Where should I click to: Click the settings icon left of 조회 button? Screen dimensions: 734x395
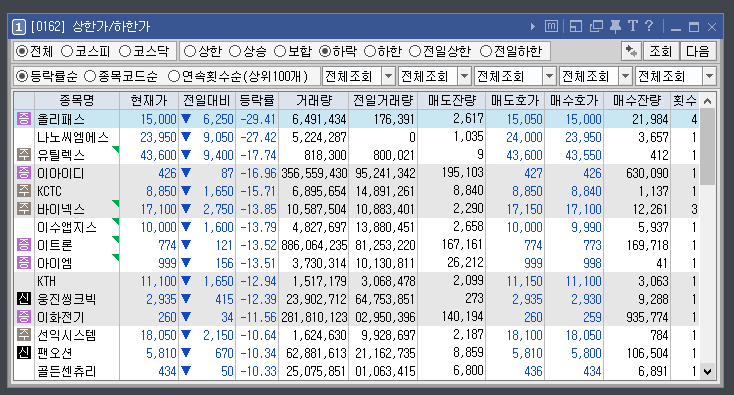pyautogui.click(x=631, y=51)
